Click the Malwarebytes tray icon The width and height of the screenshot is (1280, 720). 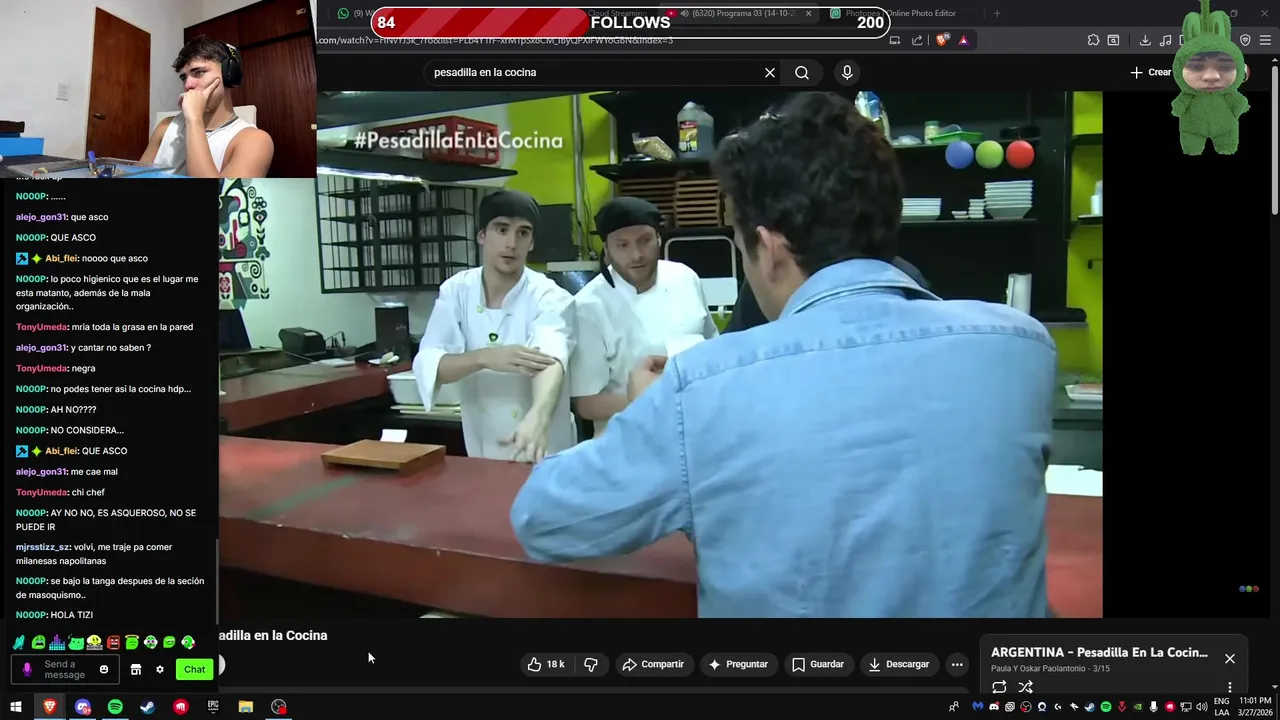coord(978,707)
